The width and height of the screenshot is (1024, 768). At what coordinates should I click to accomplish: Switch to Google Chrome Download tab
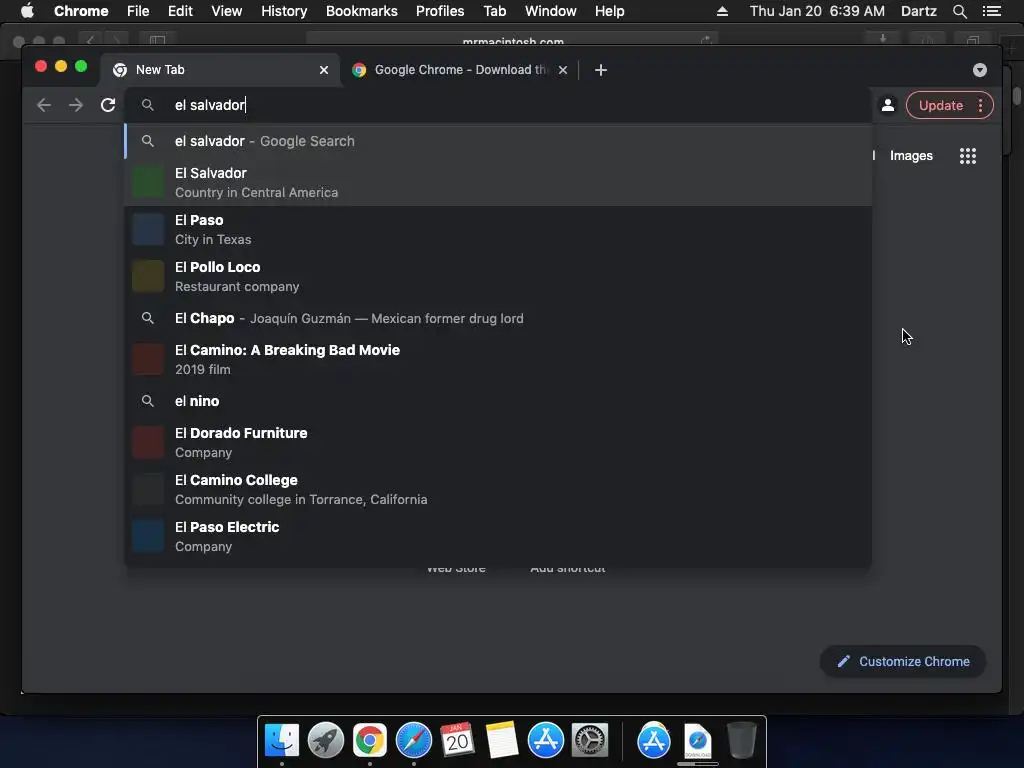(460, 70)
